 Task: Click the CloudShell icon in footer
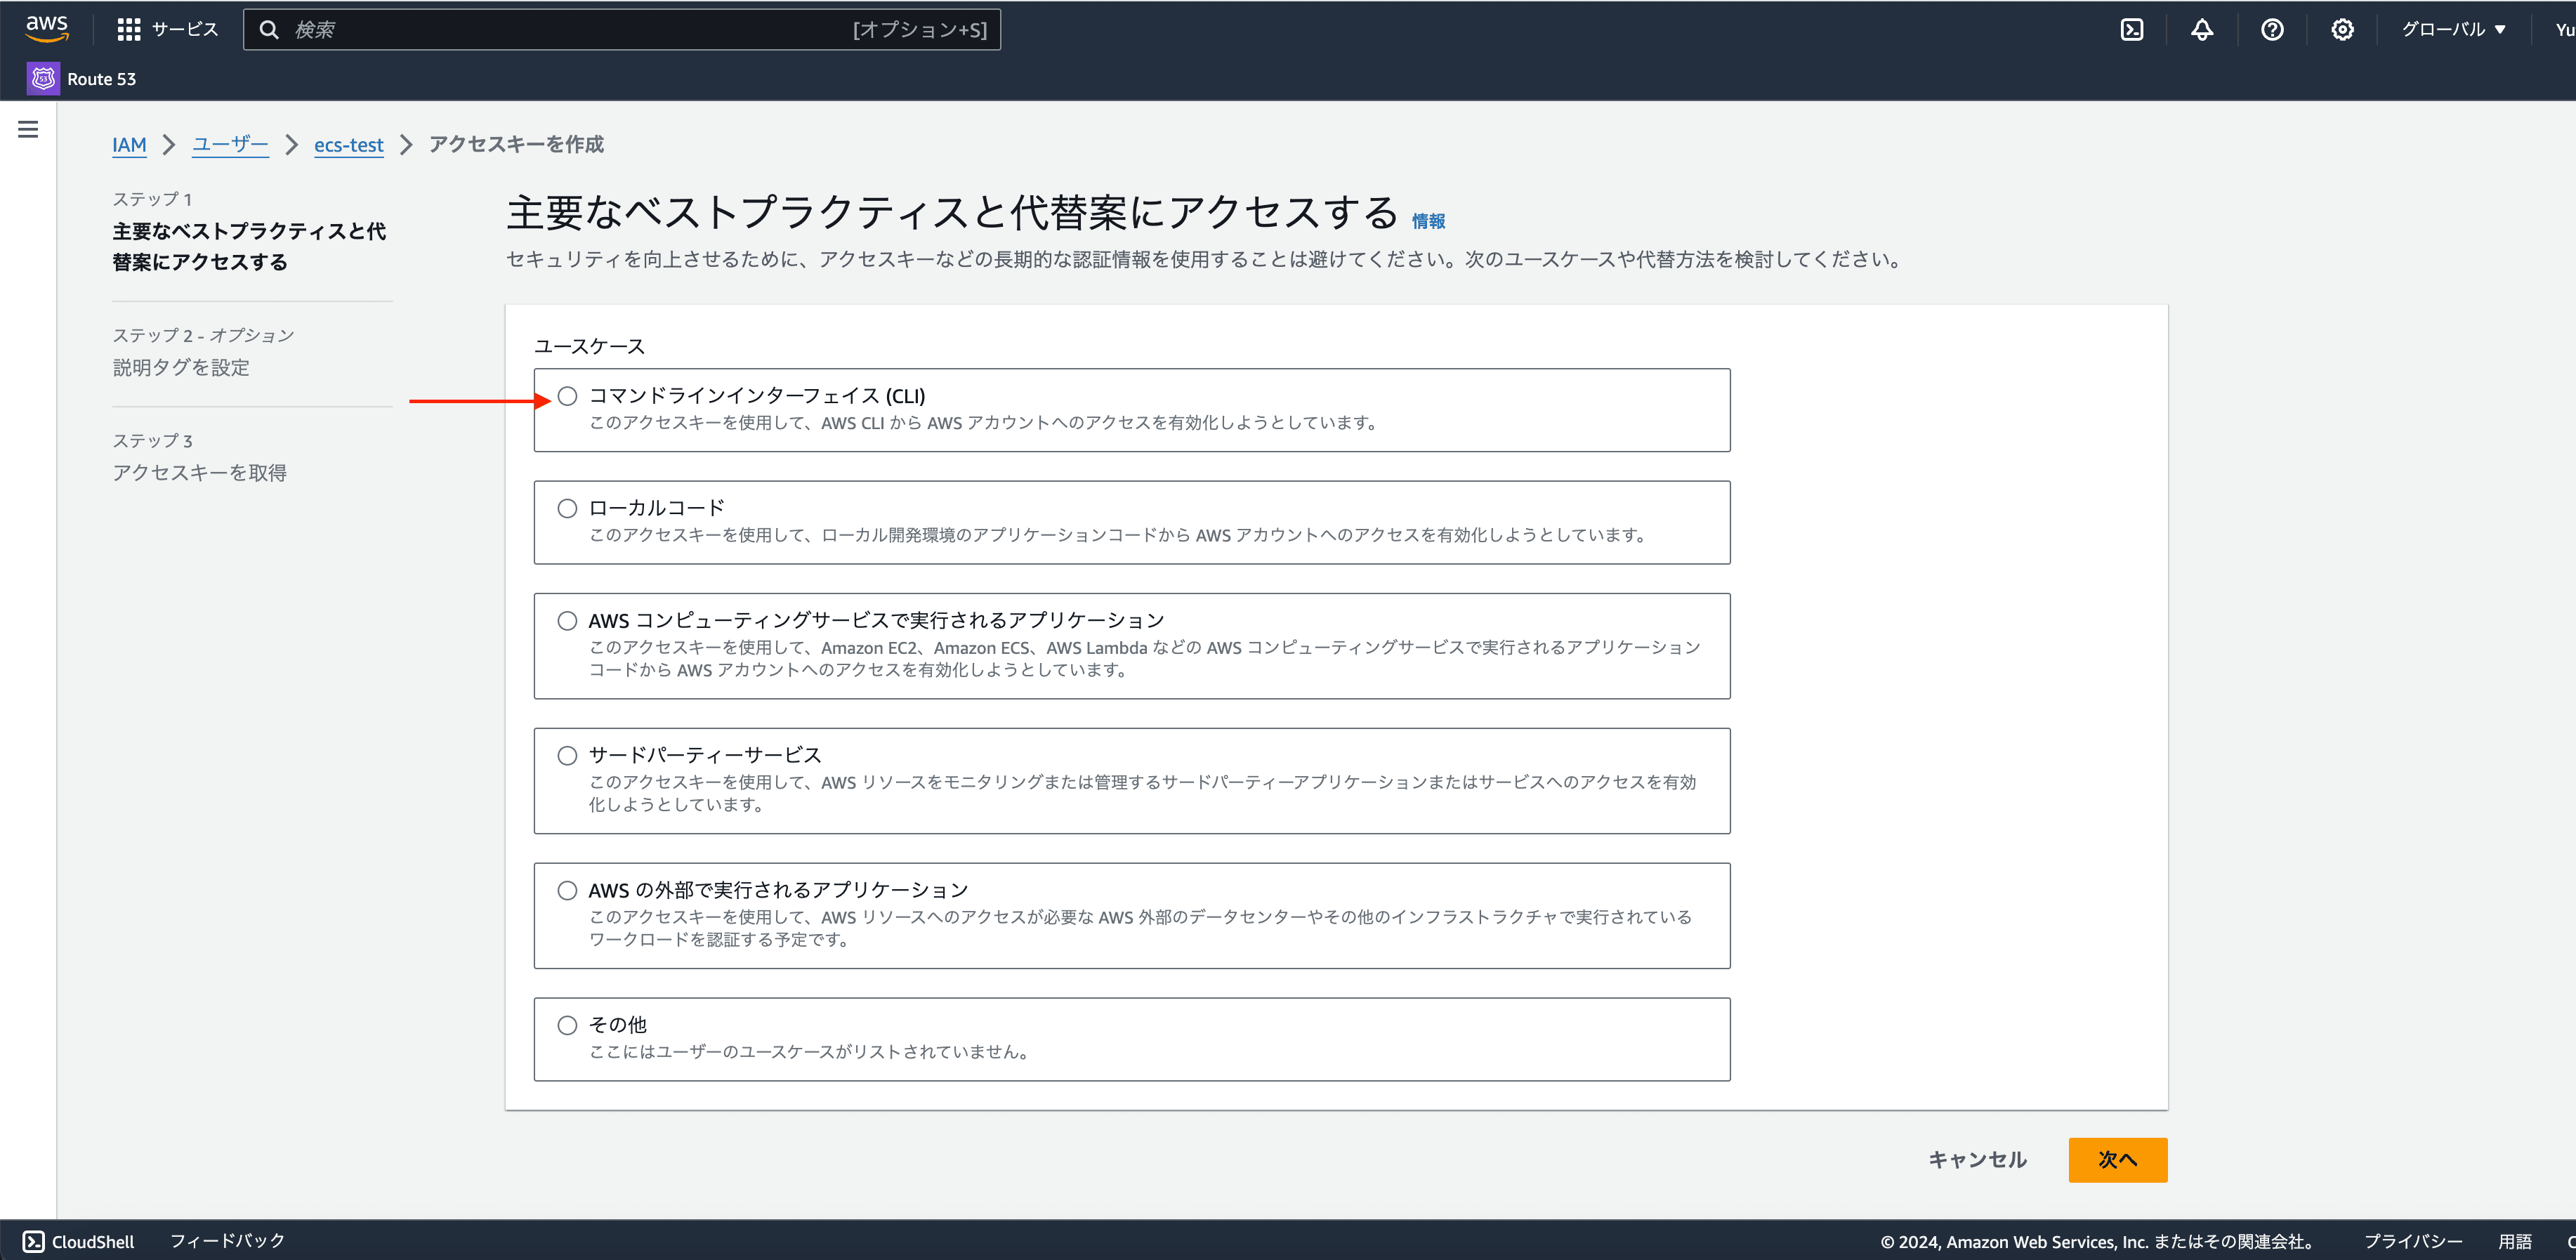click(33, 1241)
